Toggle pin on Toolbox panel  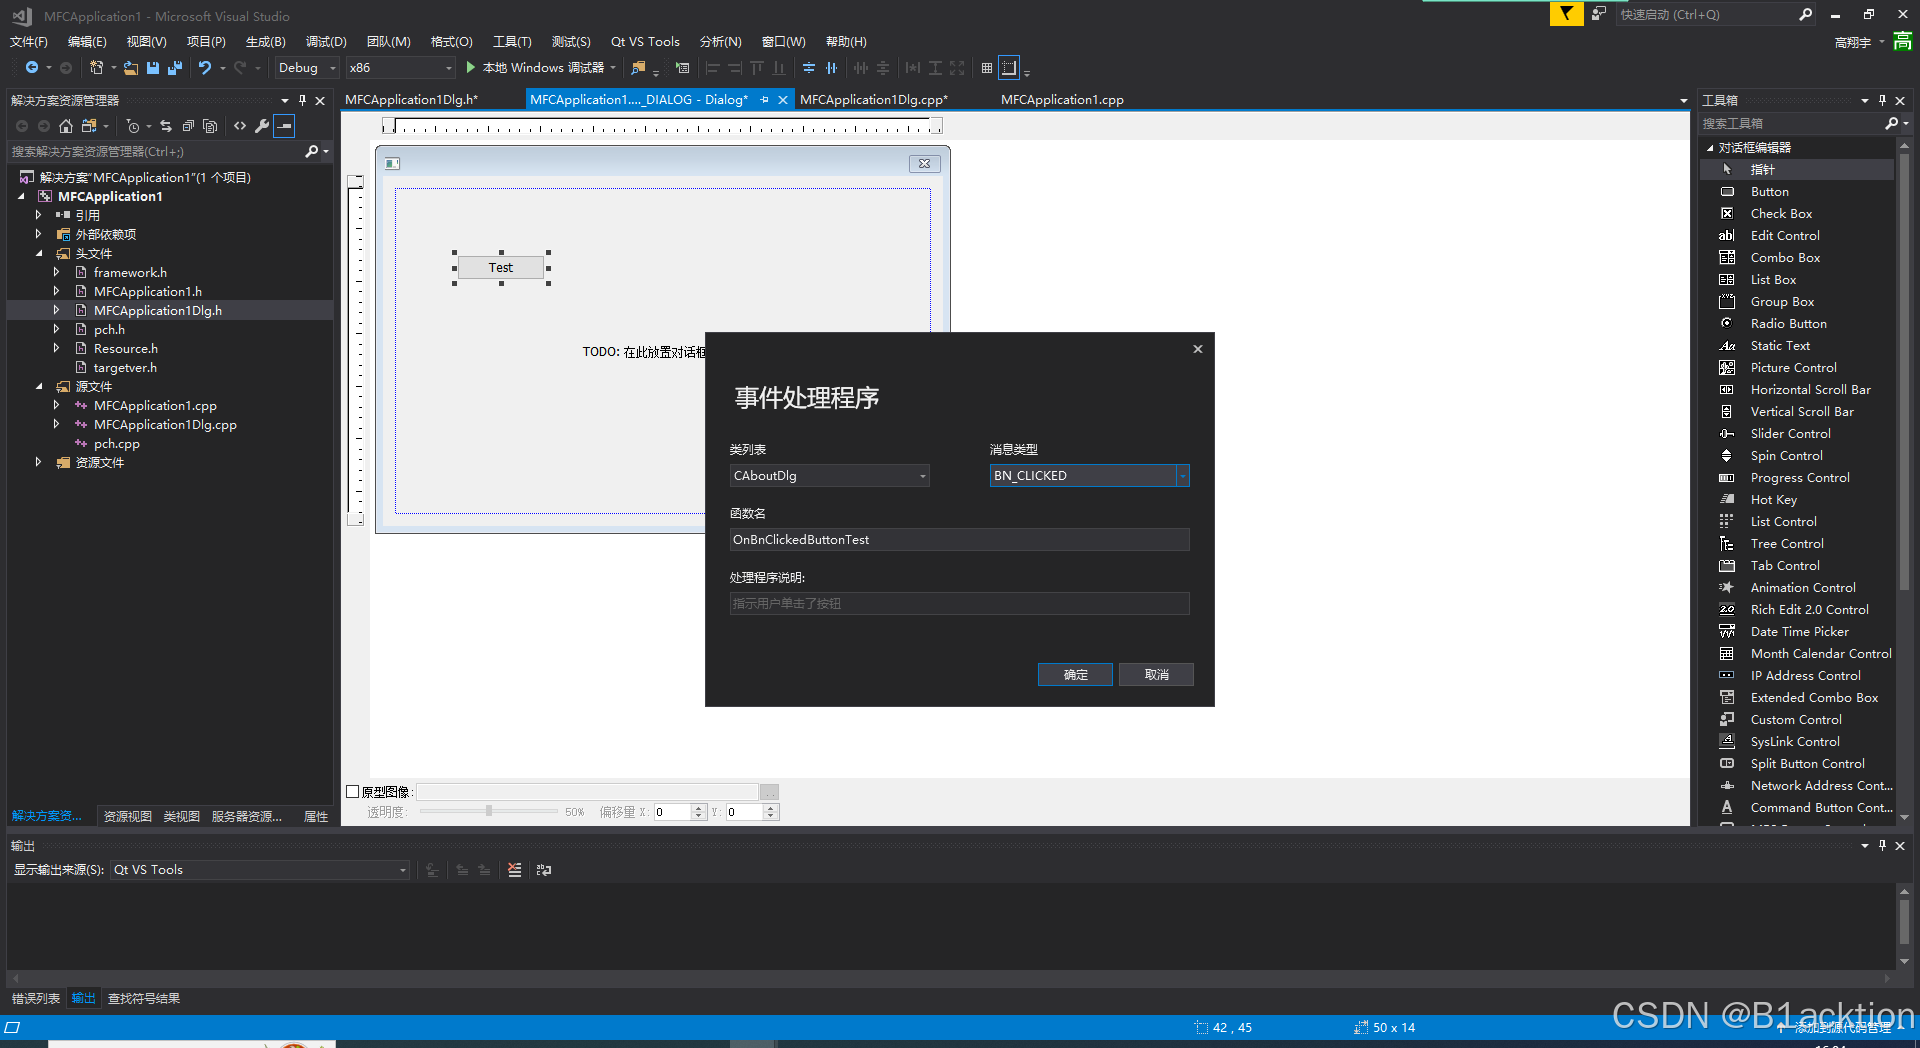1882,100
